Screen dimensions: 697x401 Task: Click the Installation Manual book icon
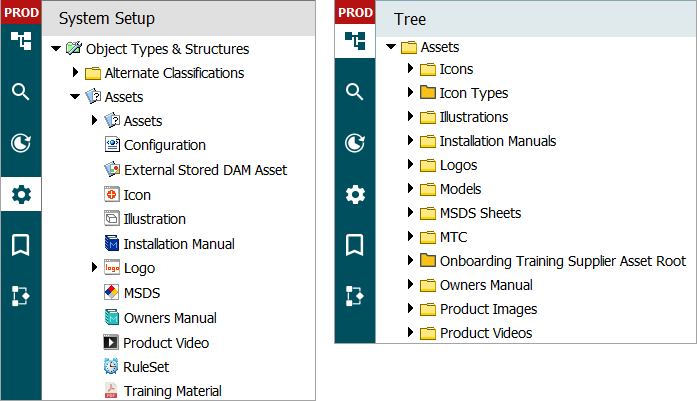112,244
